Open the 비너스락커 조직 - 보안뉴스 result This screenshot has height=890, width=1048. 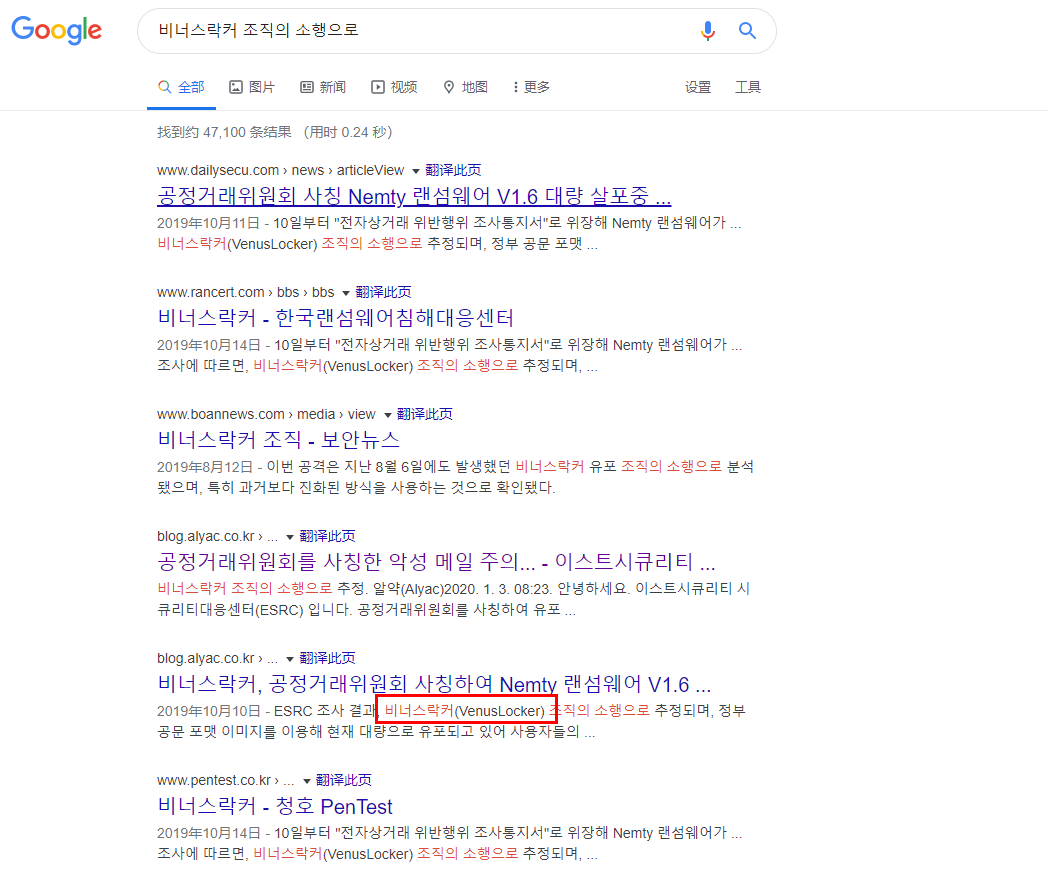click(279, 440)
